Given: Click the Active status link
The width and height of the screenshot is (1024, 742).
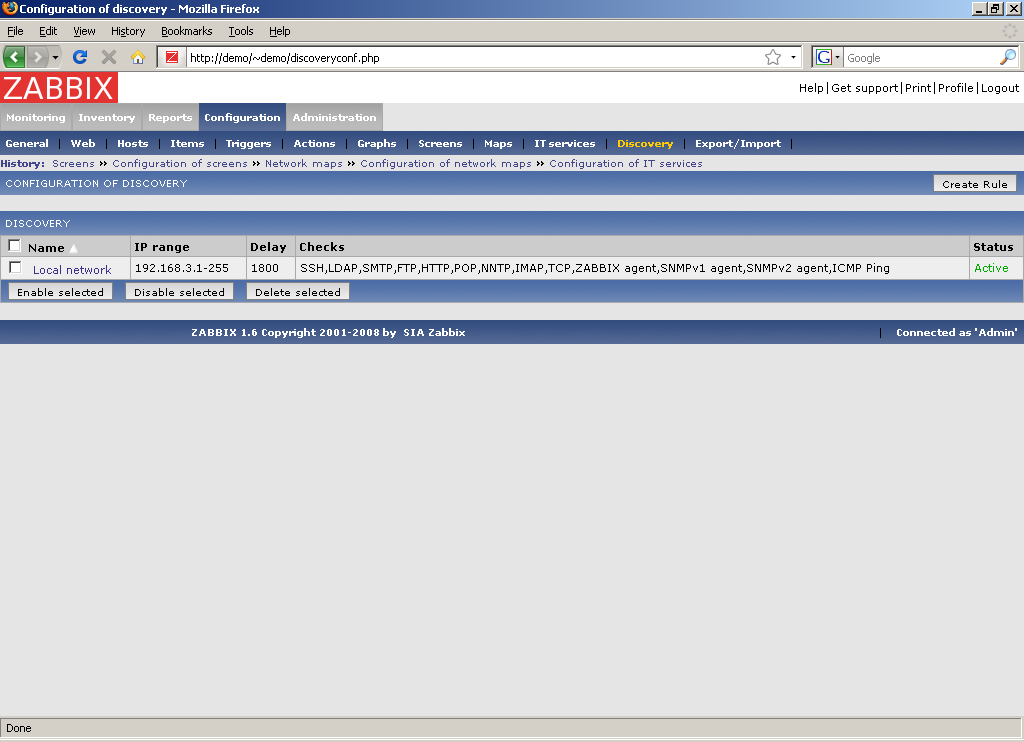Looking at the screenshot, I should coord(991,268).
